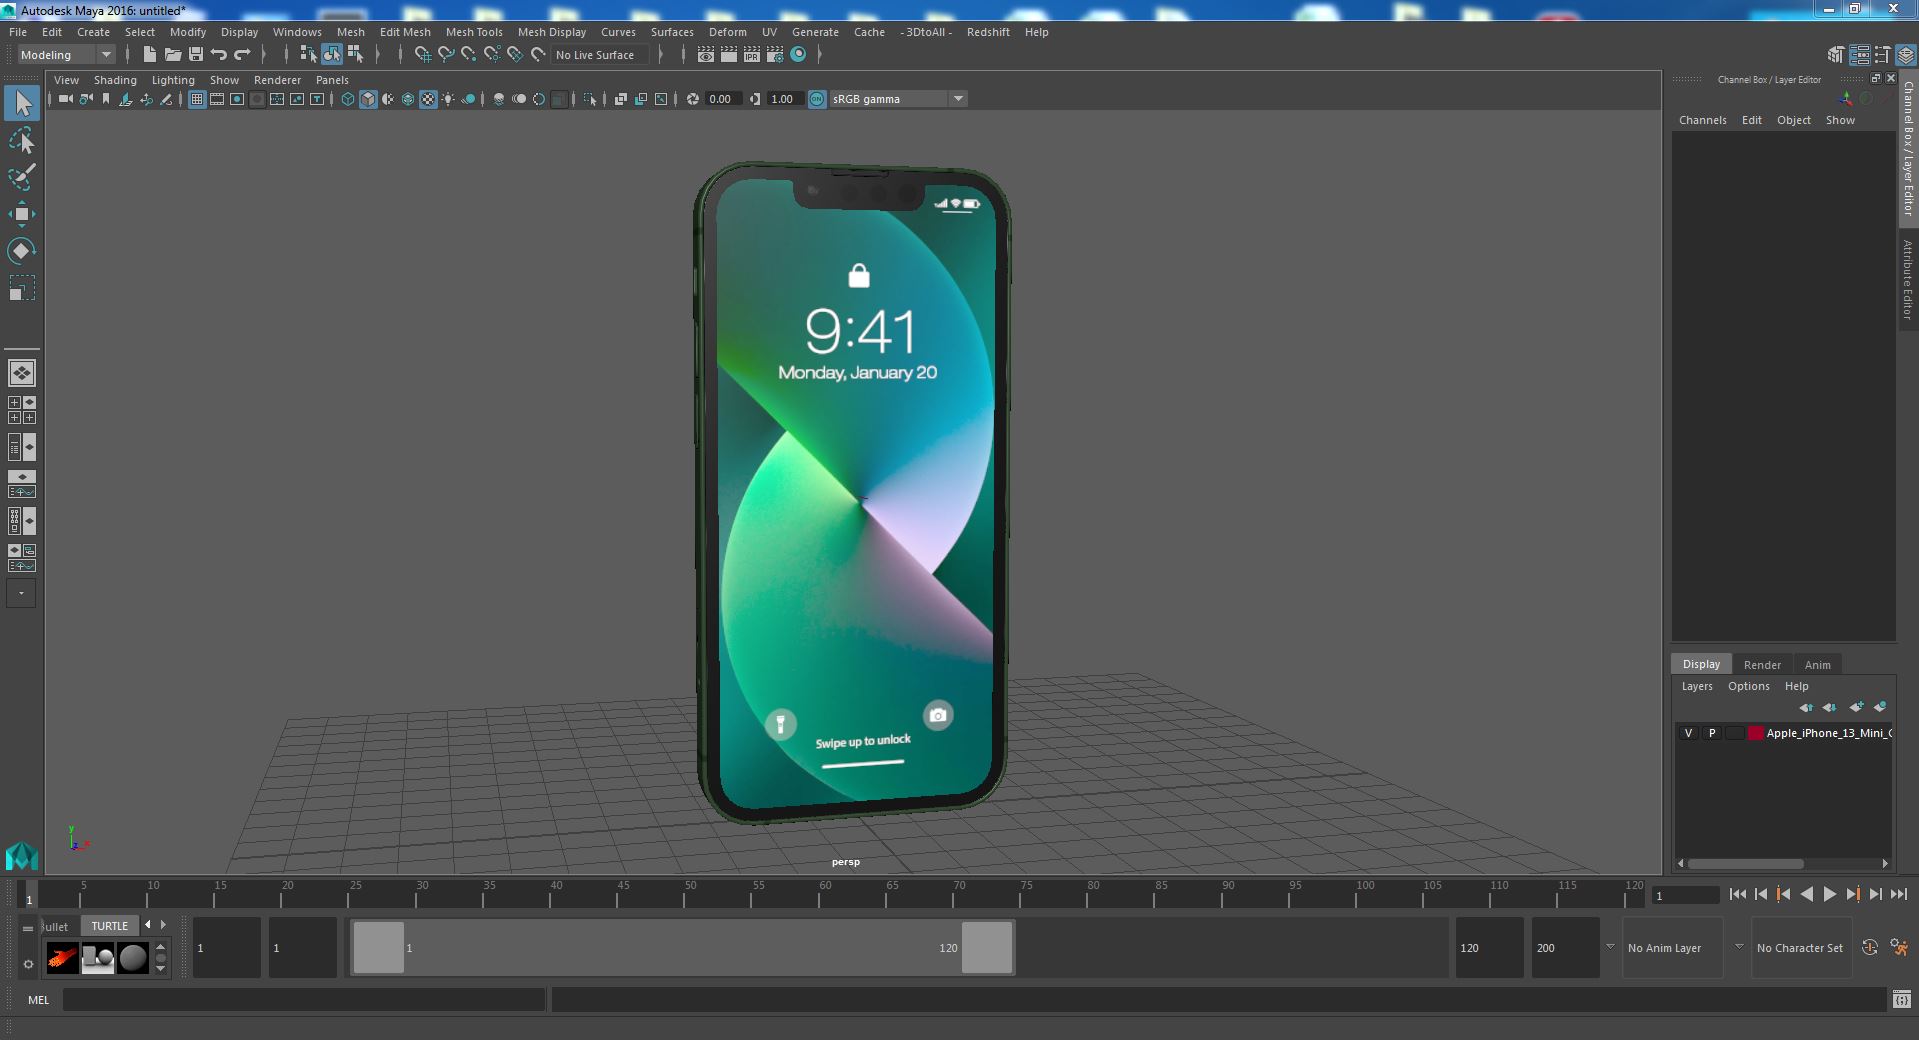Viewport: 1919px width, 1040px height.
Task: Open Script Editor icon at bottom right
Action: 1901,999
